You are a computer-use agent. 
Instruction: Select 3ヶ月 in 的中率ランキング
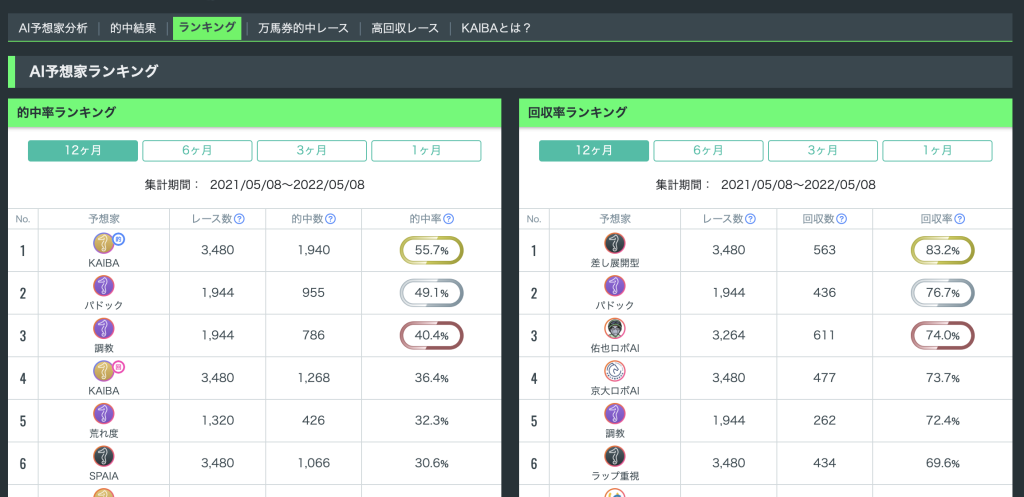point(312,151)
